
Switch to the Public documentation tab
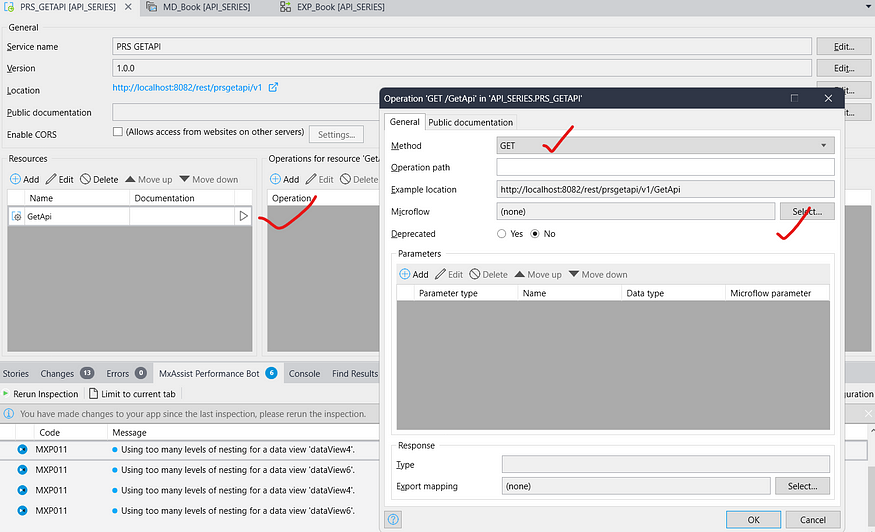(470, 122)
